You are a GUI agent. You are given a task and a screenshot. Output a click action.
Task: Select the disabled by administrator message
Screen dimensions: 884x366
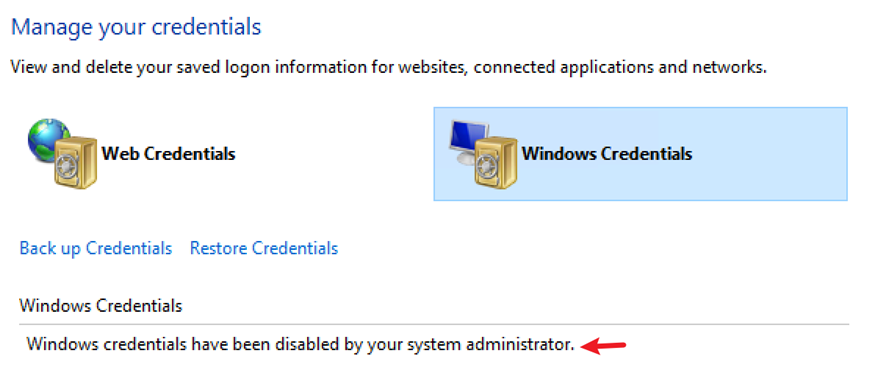click(x=300, y=345)
